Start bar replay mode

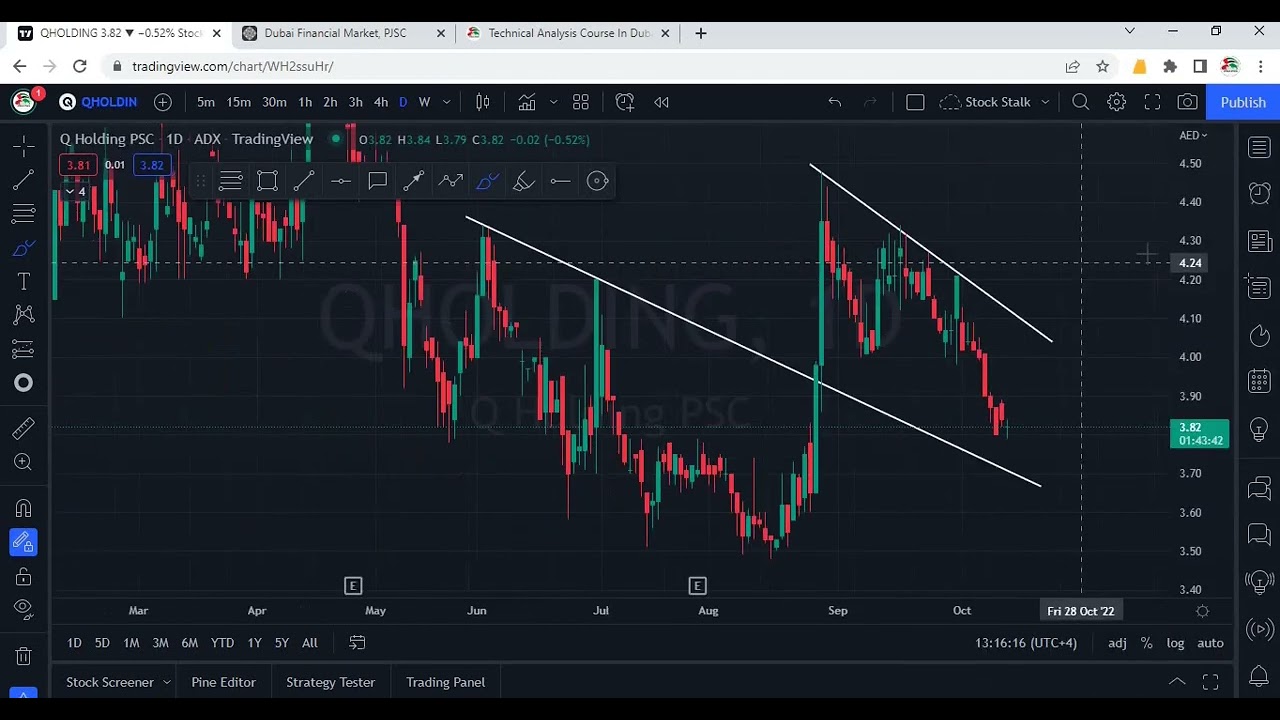(661, 102)
